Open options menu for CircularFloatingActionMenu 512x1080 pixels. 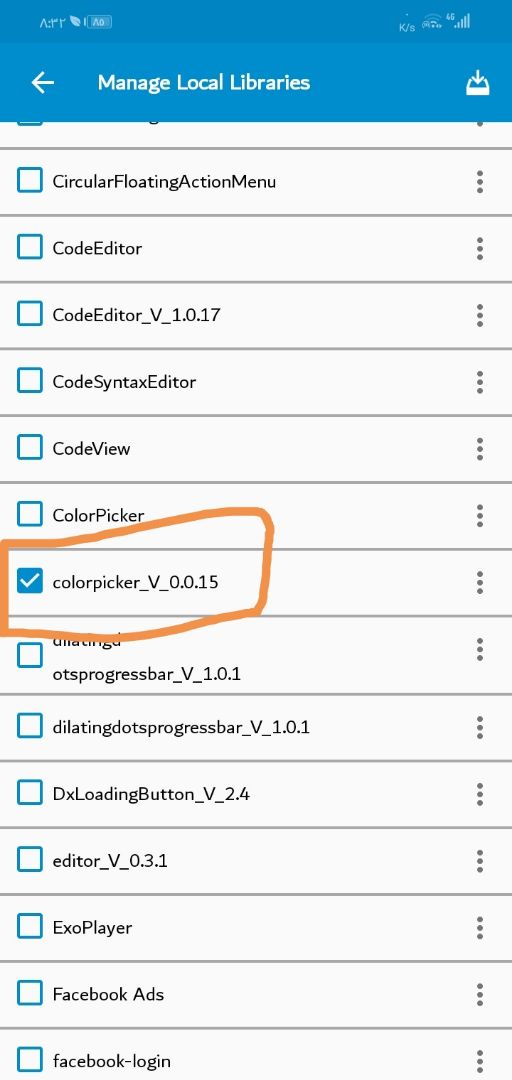(x=480, y=182)
